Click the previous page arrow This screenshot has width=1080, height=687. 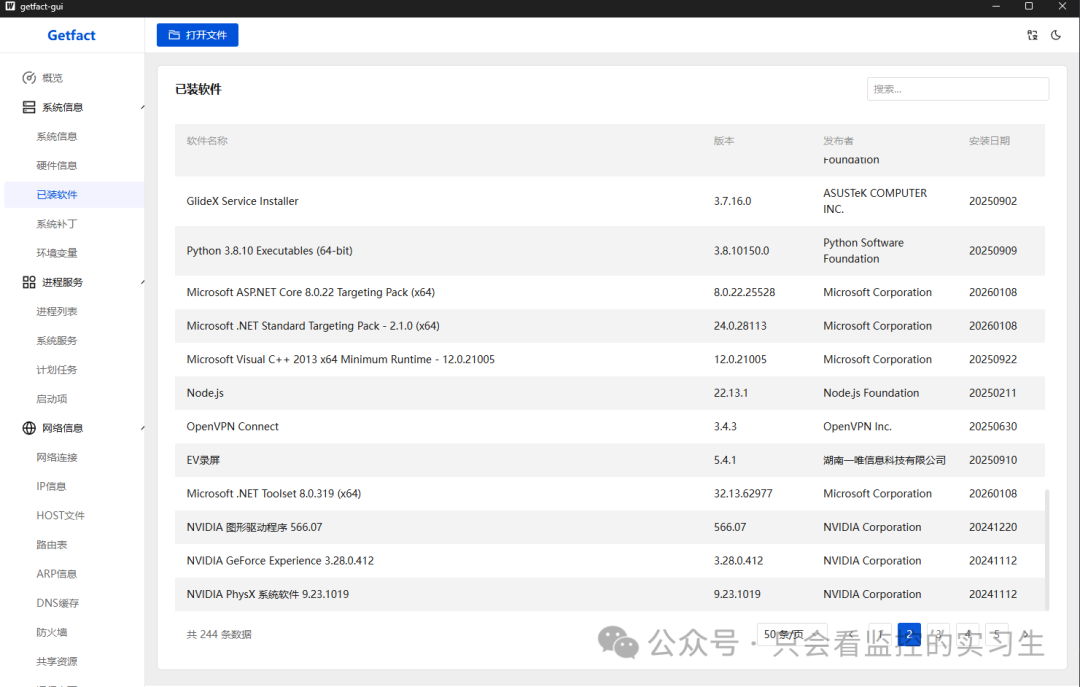851,635
